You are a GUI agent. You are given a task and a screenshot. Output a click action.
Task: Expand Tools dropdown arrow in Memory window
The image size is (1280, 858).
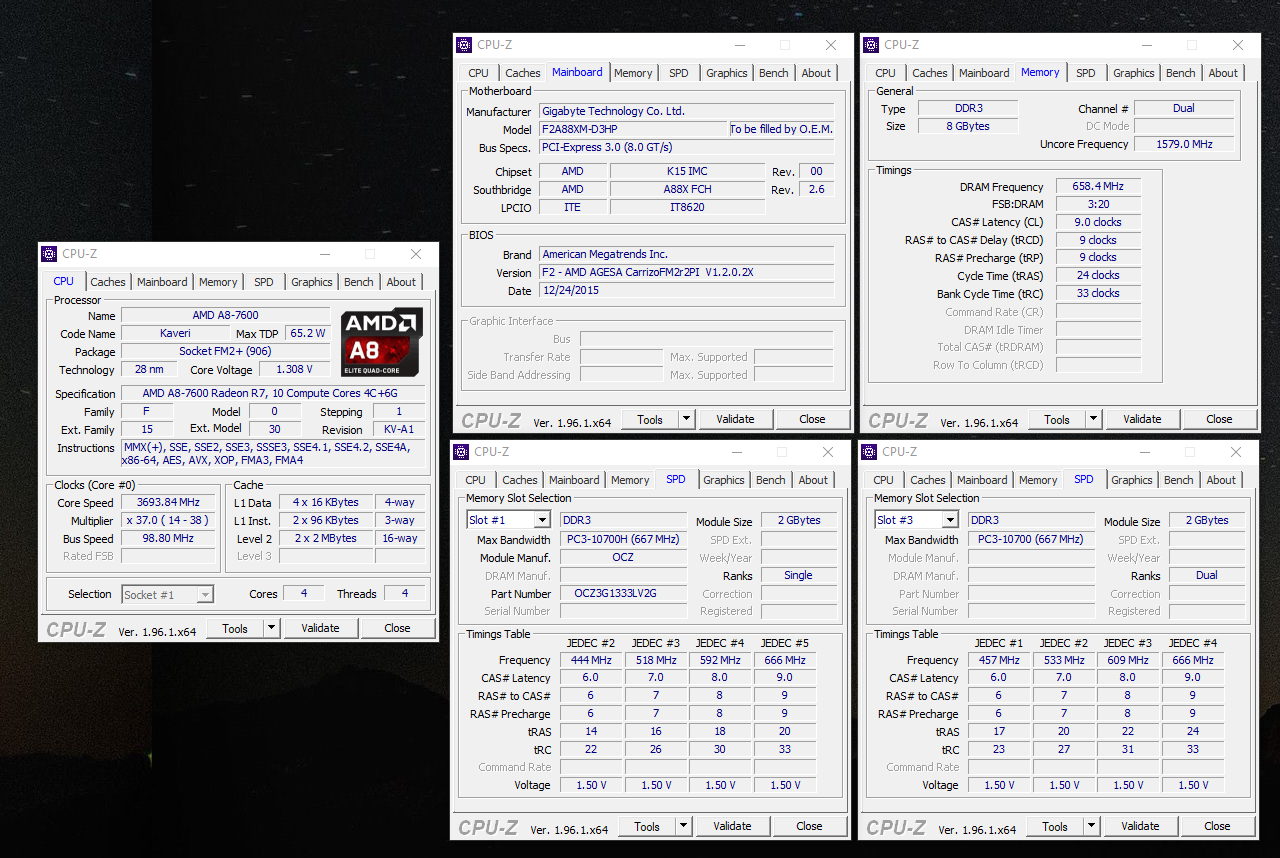(x=1094, y=419)
